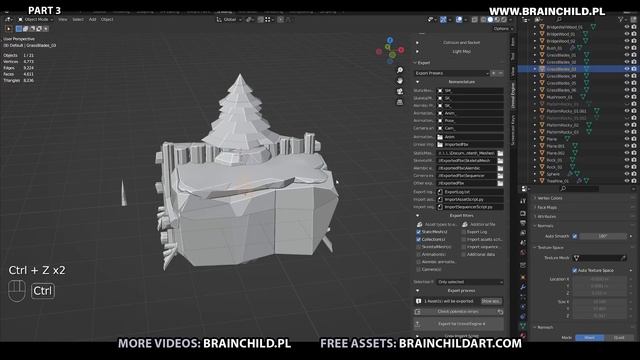The height and width of the screenshot is (360, 640).
Task: Toggle the Auto Smooth checkbox
Action: (x=575, y=236)
